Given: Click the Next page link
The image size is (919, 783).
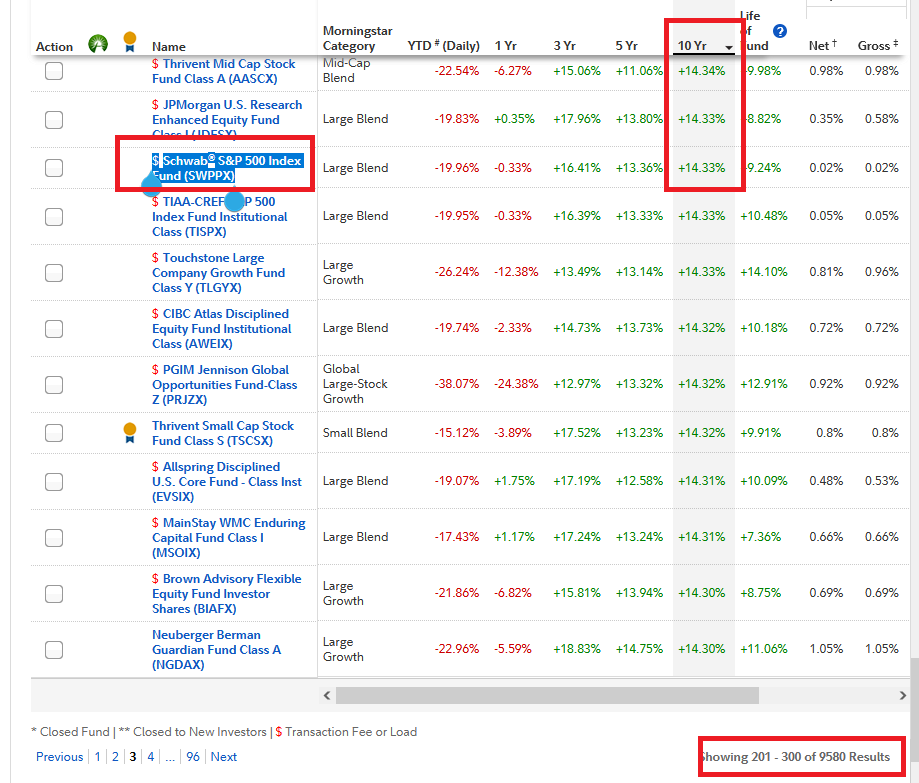Looking at the screenshot, I should pyautogui.click(x=224, y=757).
